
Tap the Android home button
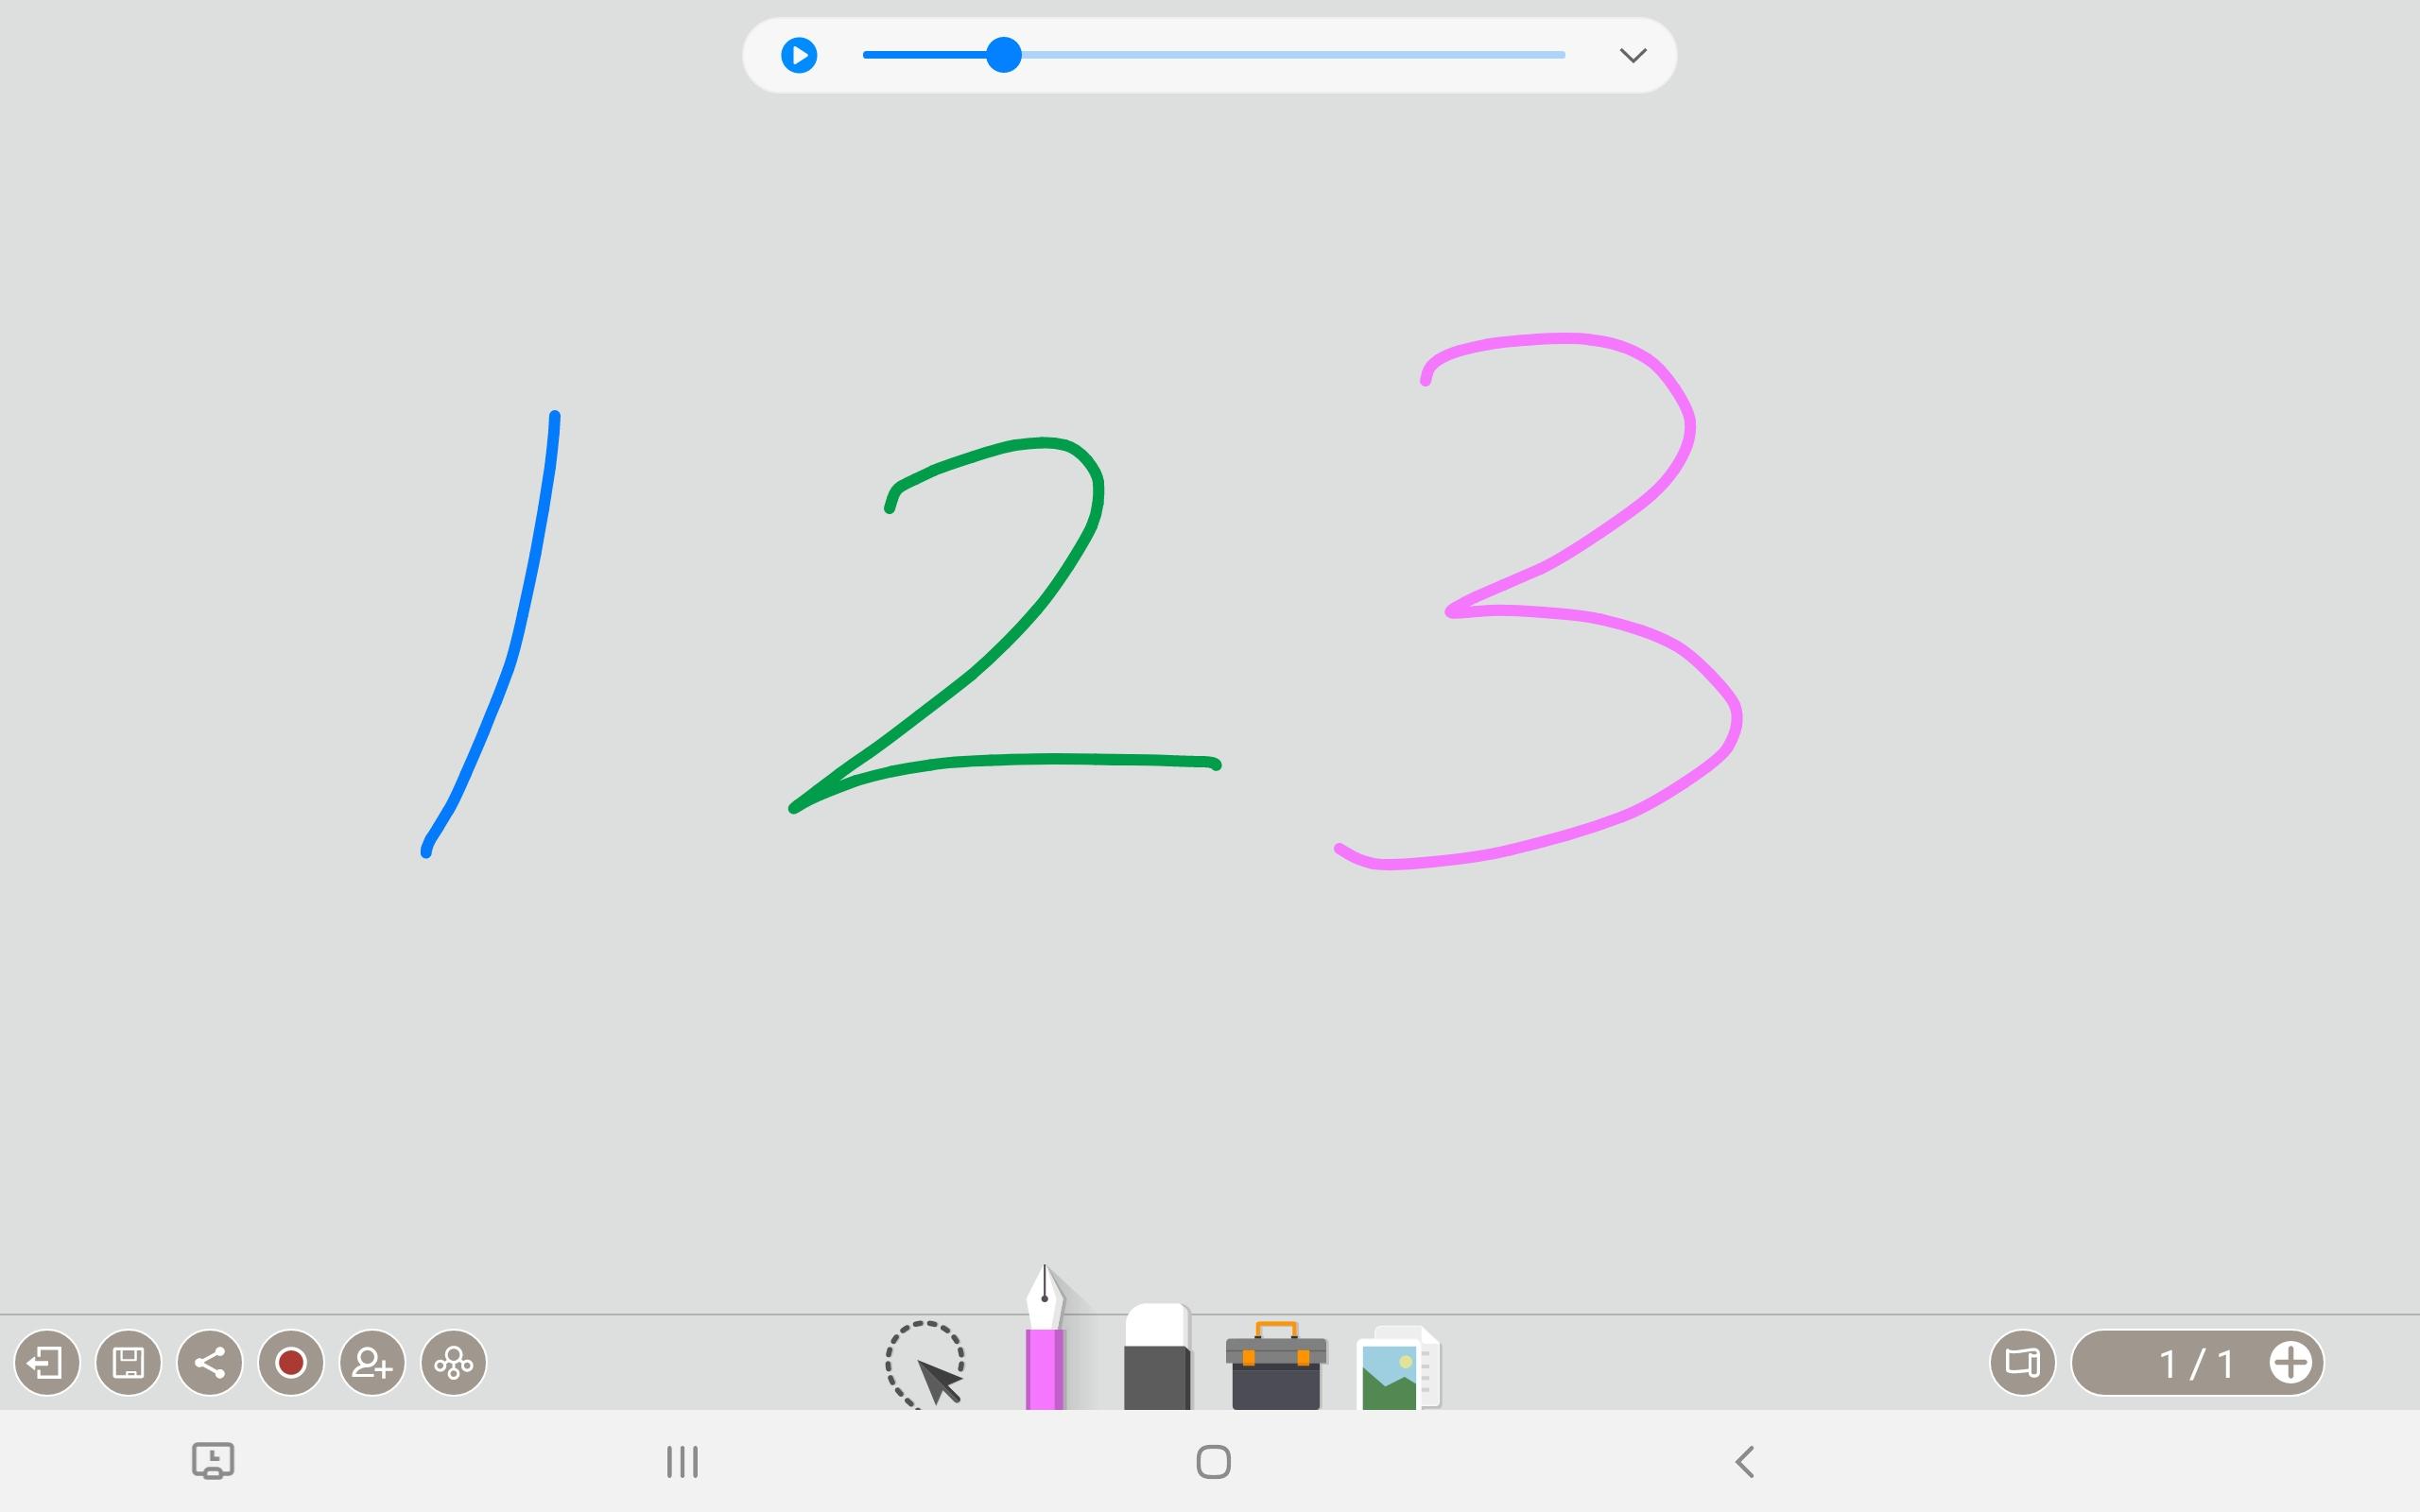point(1213,1462)
